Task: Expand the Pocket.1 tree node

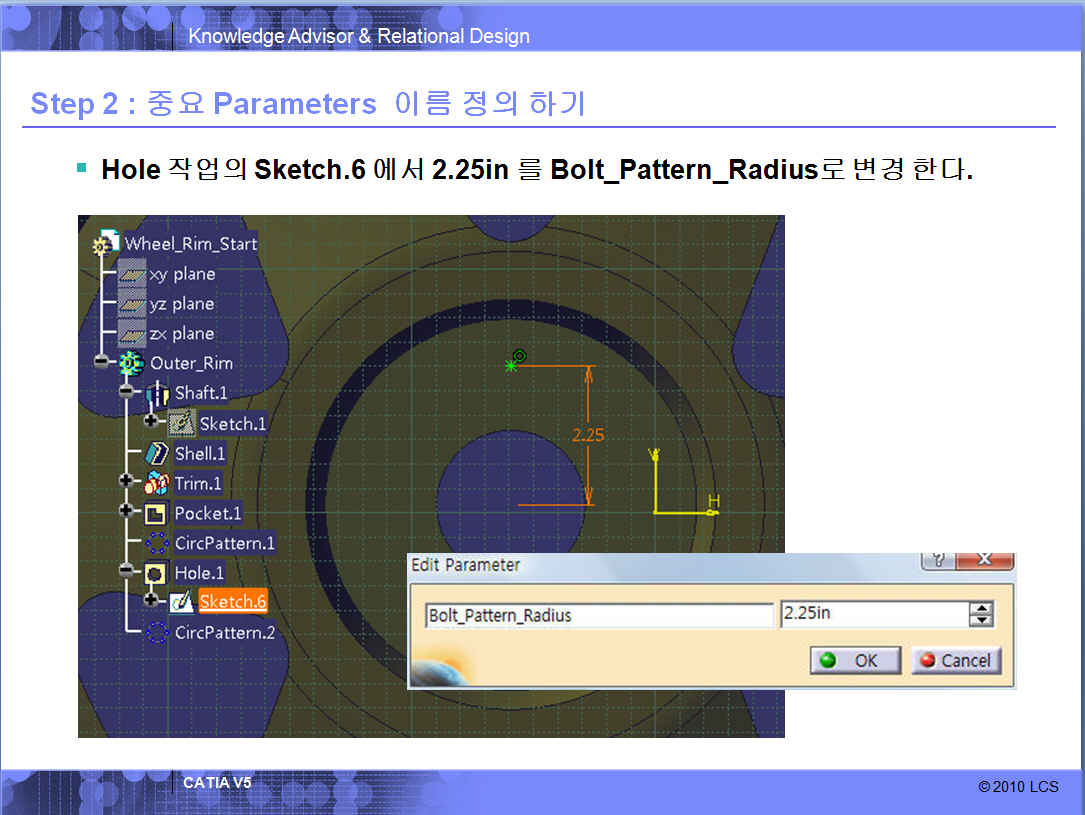Action: [126, 511]
